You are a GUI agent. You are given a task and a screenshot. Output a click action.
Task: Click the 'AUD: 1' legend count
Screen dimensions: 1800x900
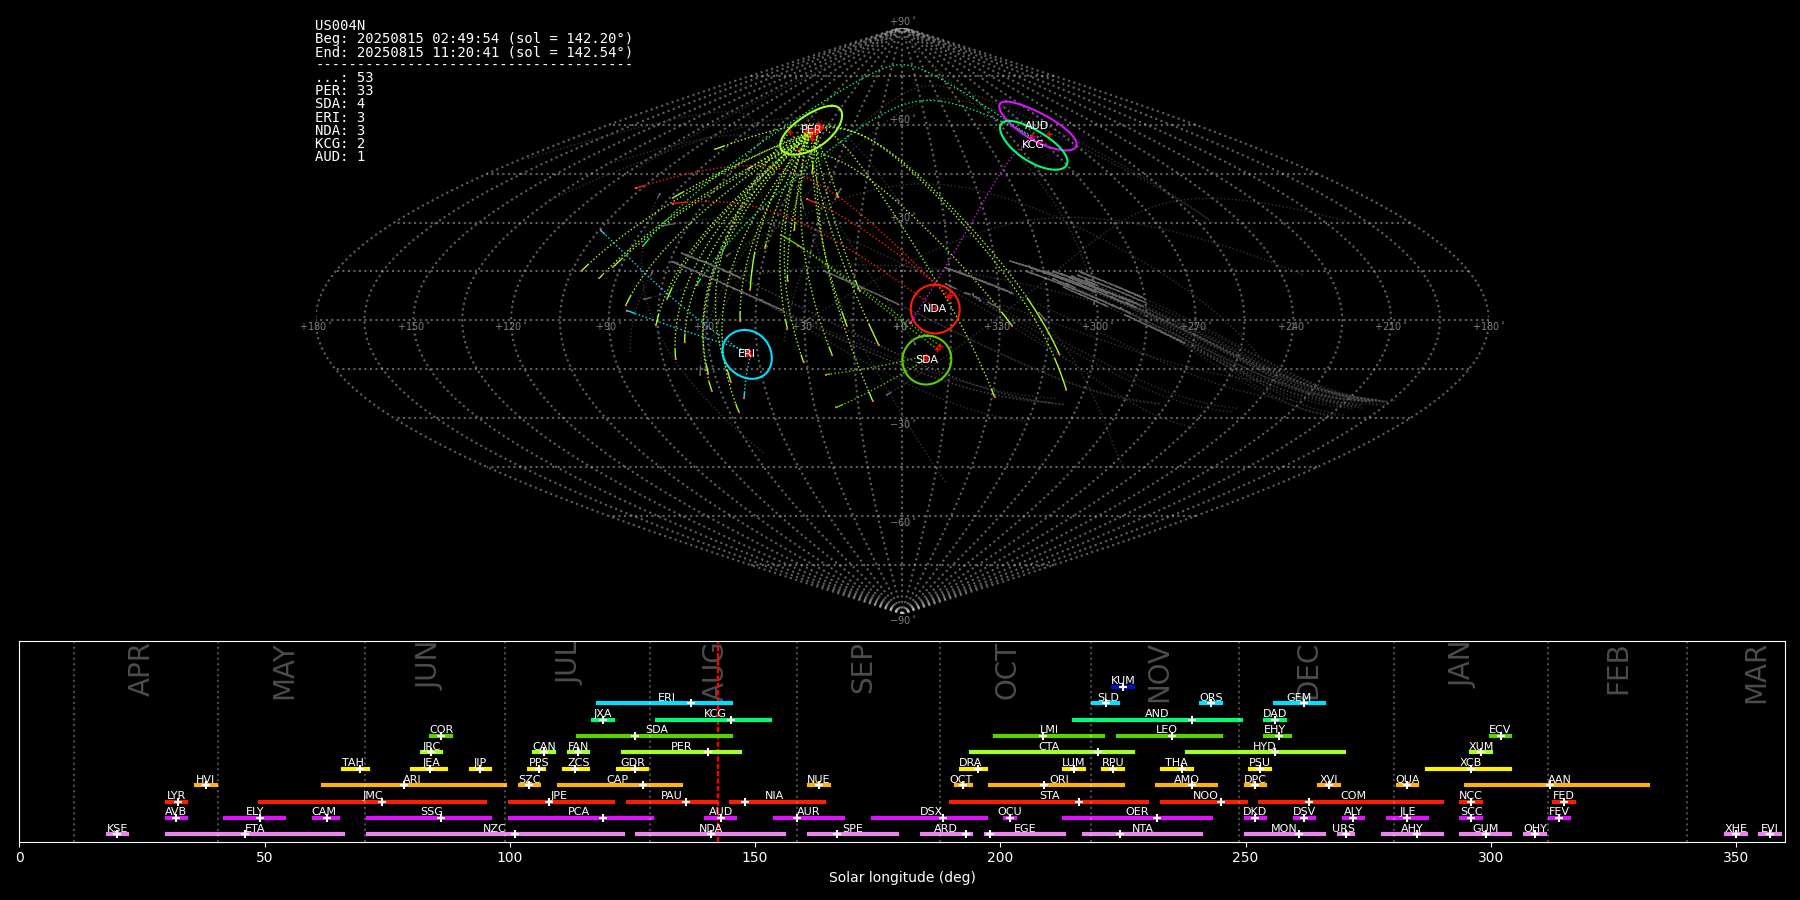pyautogui.click(x=340, y=157)
